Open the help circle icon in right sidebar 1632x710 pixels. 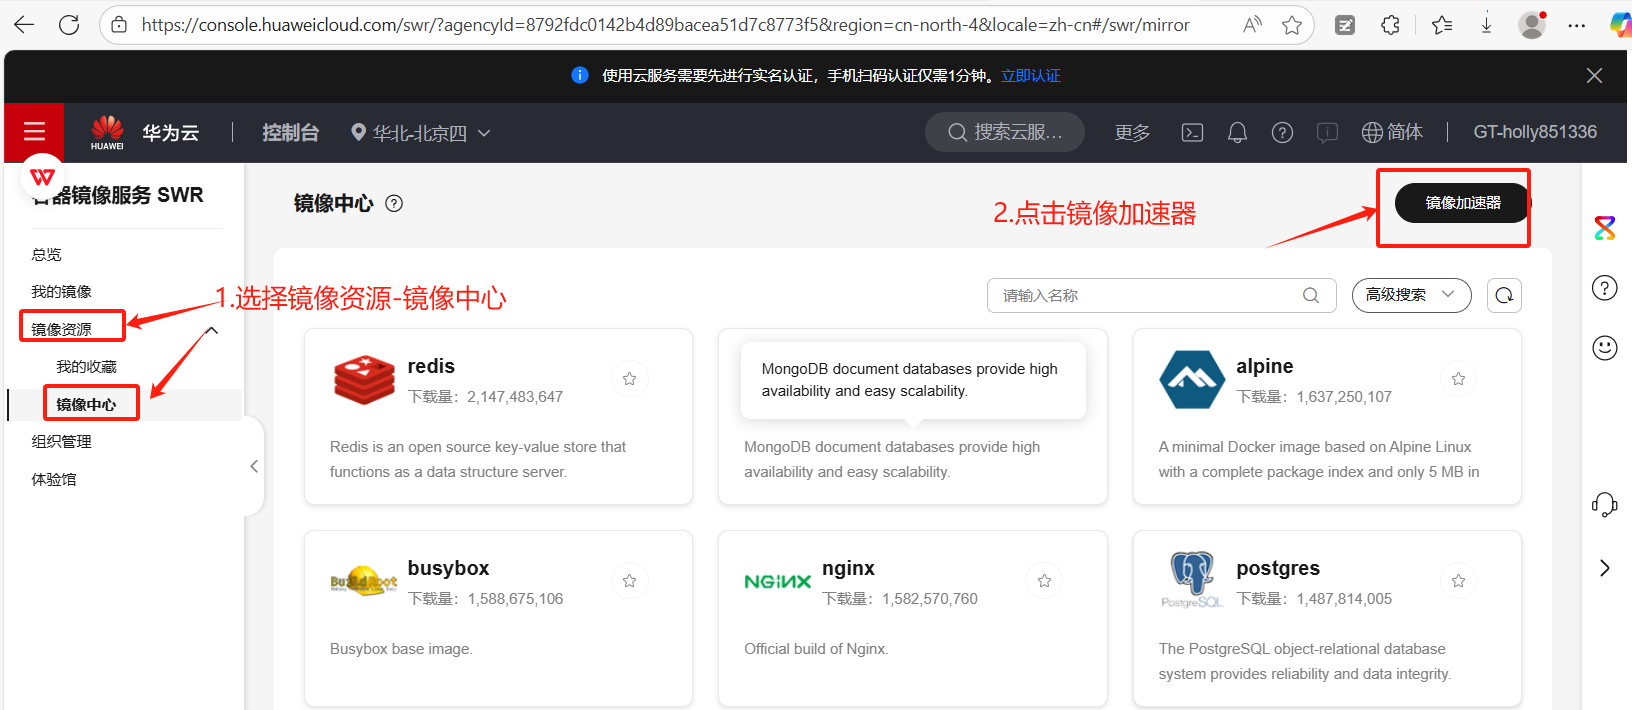(1605, 288)
